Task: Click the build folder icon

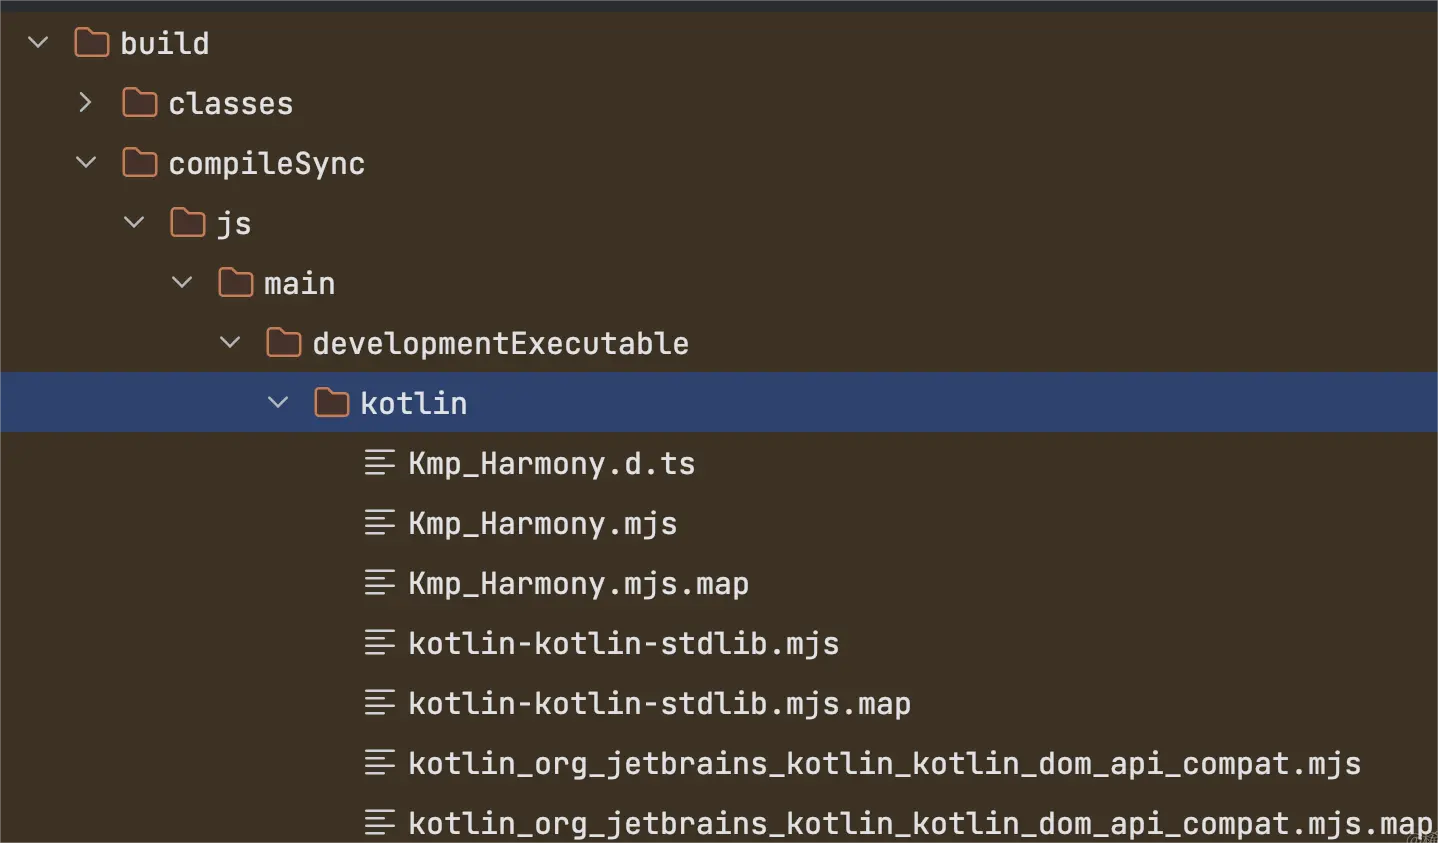Action: click(x=92, y=43)
